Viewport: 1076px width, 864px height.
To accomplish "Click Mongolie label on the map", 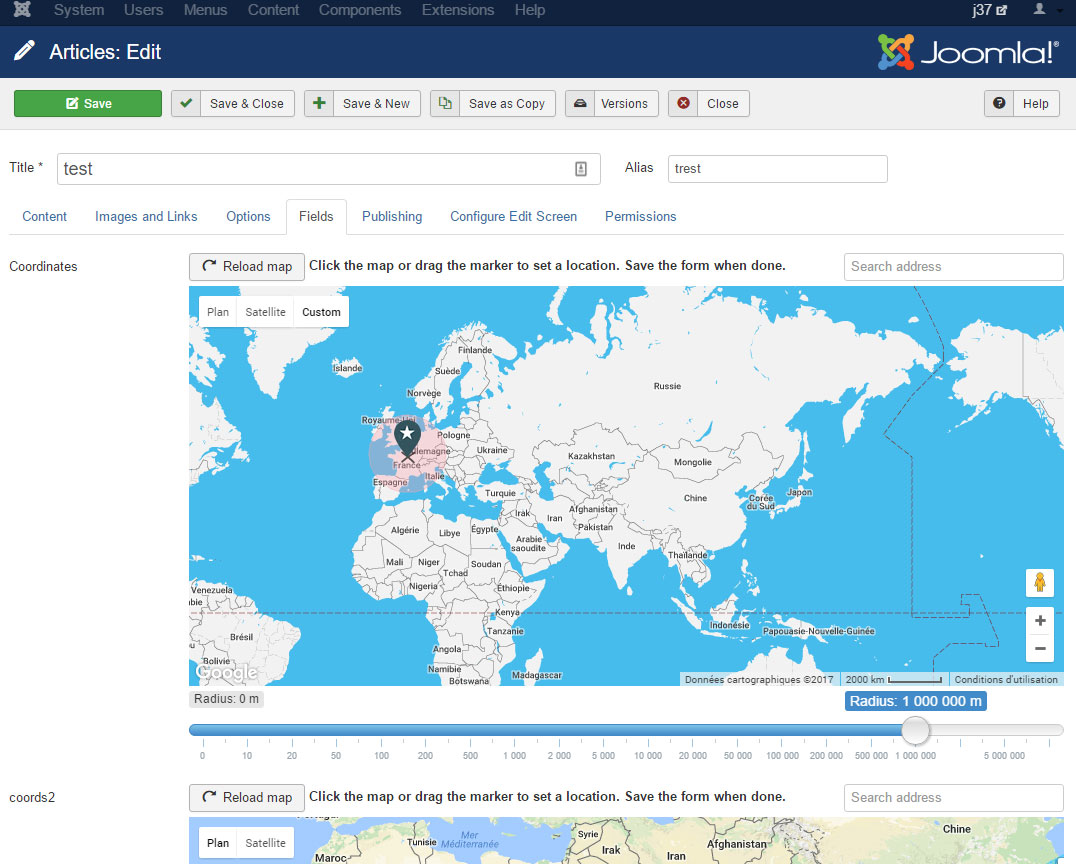I will click(692, 463).
